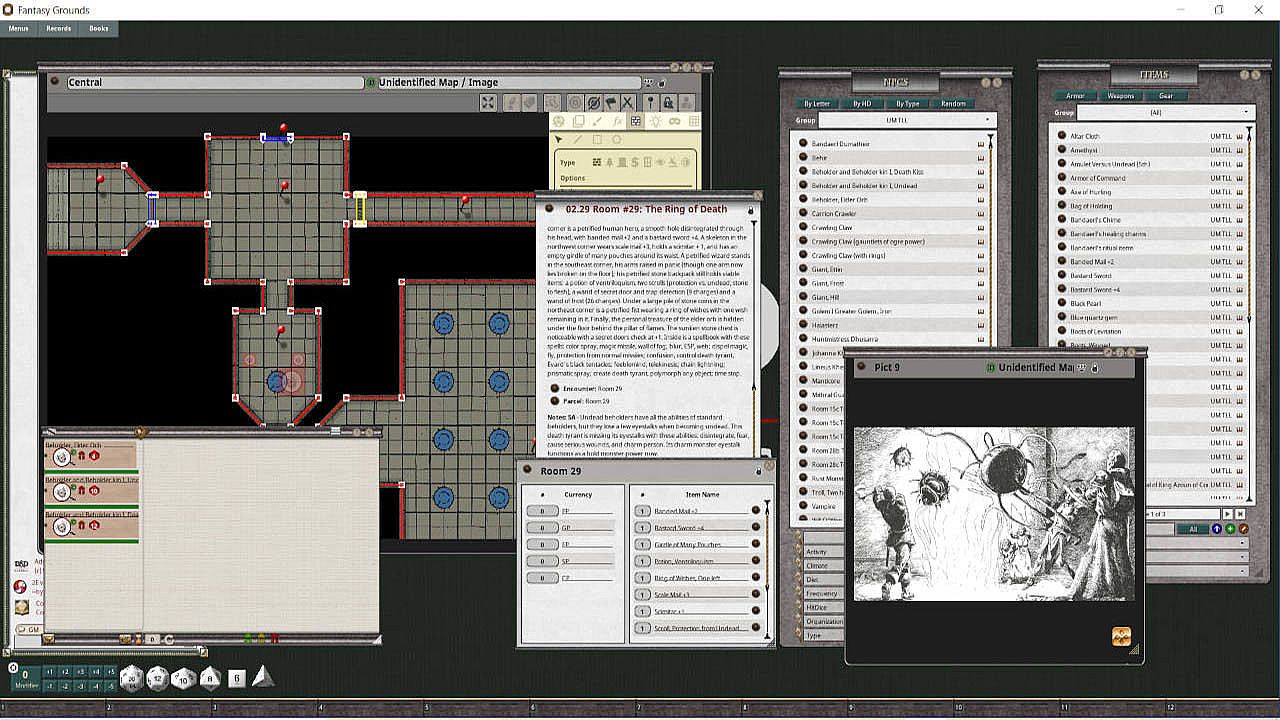Screen dimensions: 1280x720
Task: Select the arrow pointer tool in palette
Action: 559,140
